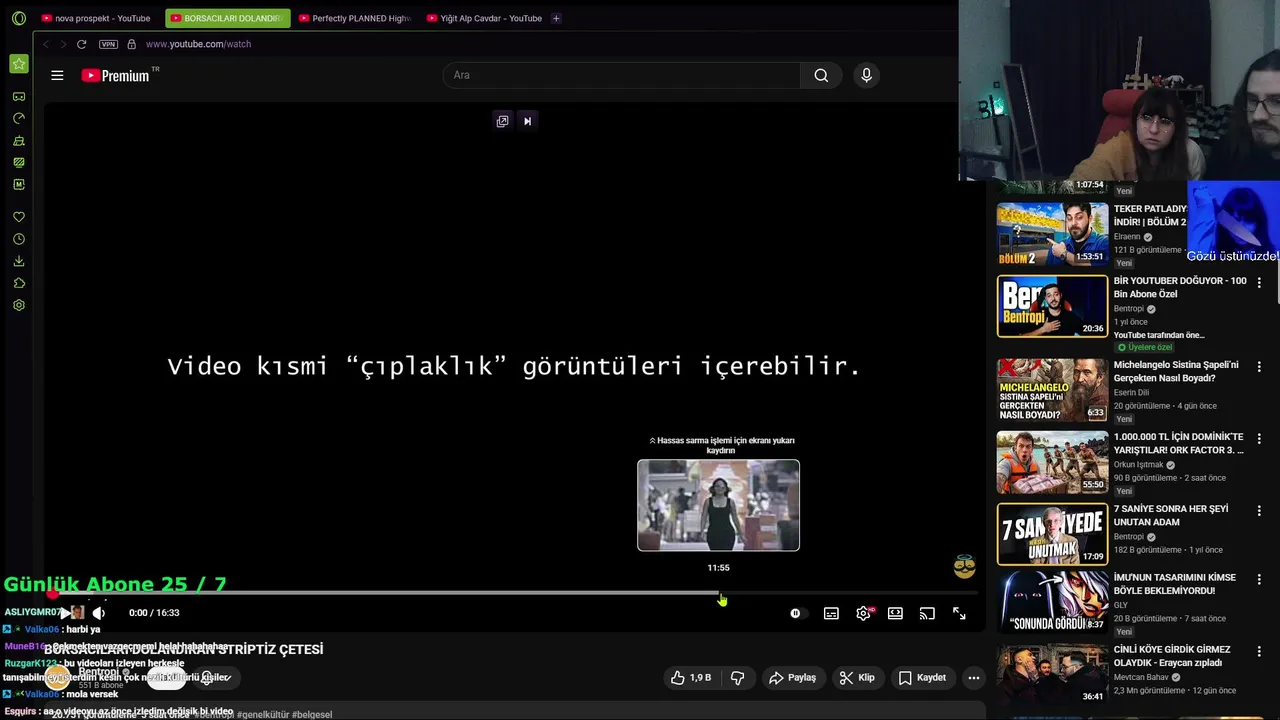Open the M messenger icon in sidebar
The width and height of the screenshot is (1280, 720).
pos(18,184)
